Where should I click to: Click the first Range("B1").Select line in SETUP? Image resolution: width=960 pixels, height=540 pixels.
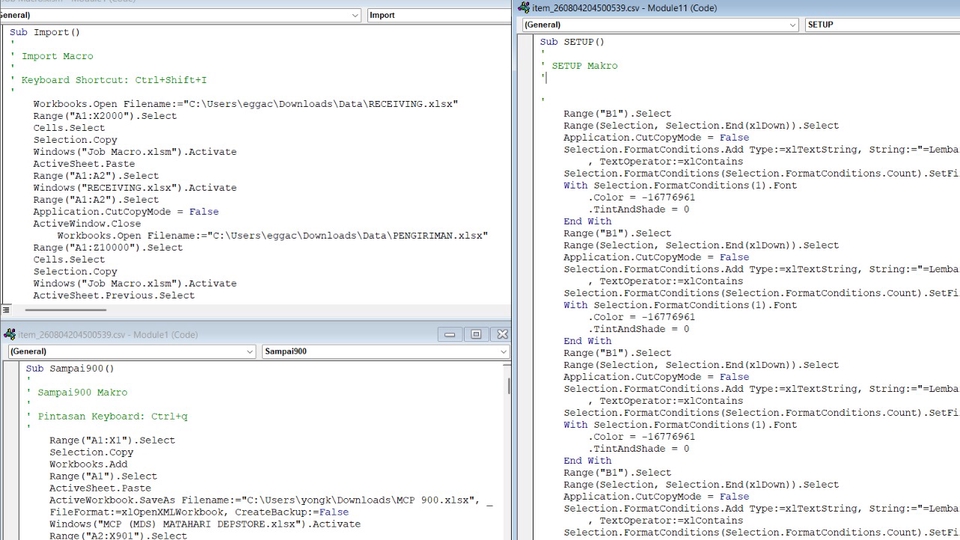617,113
